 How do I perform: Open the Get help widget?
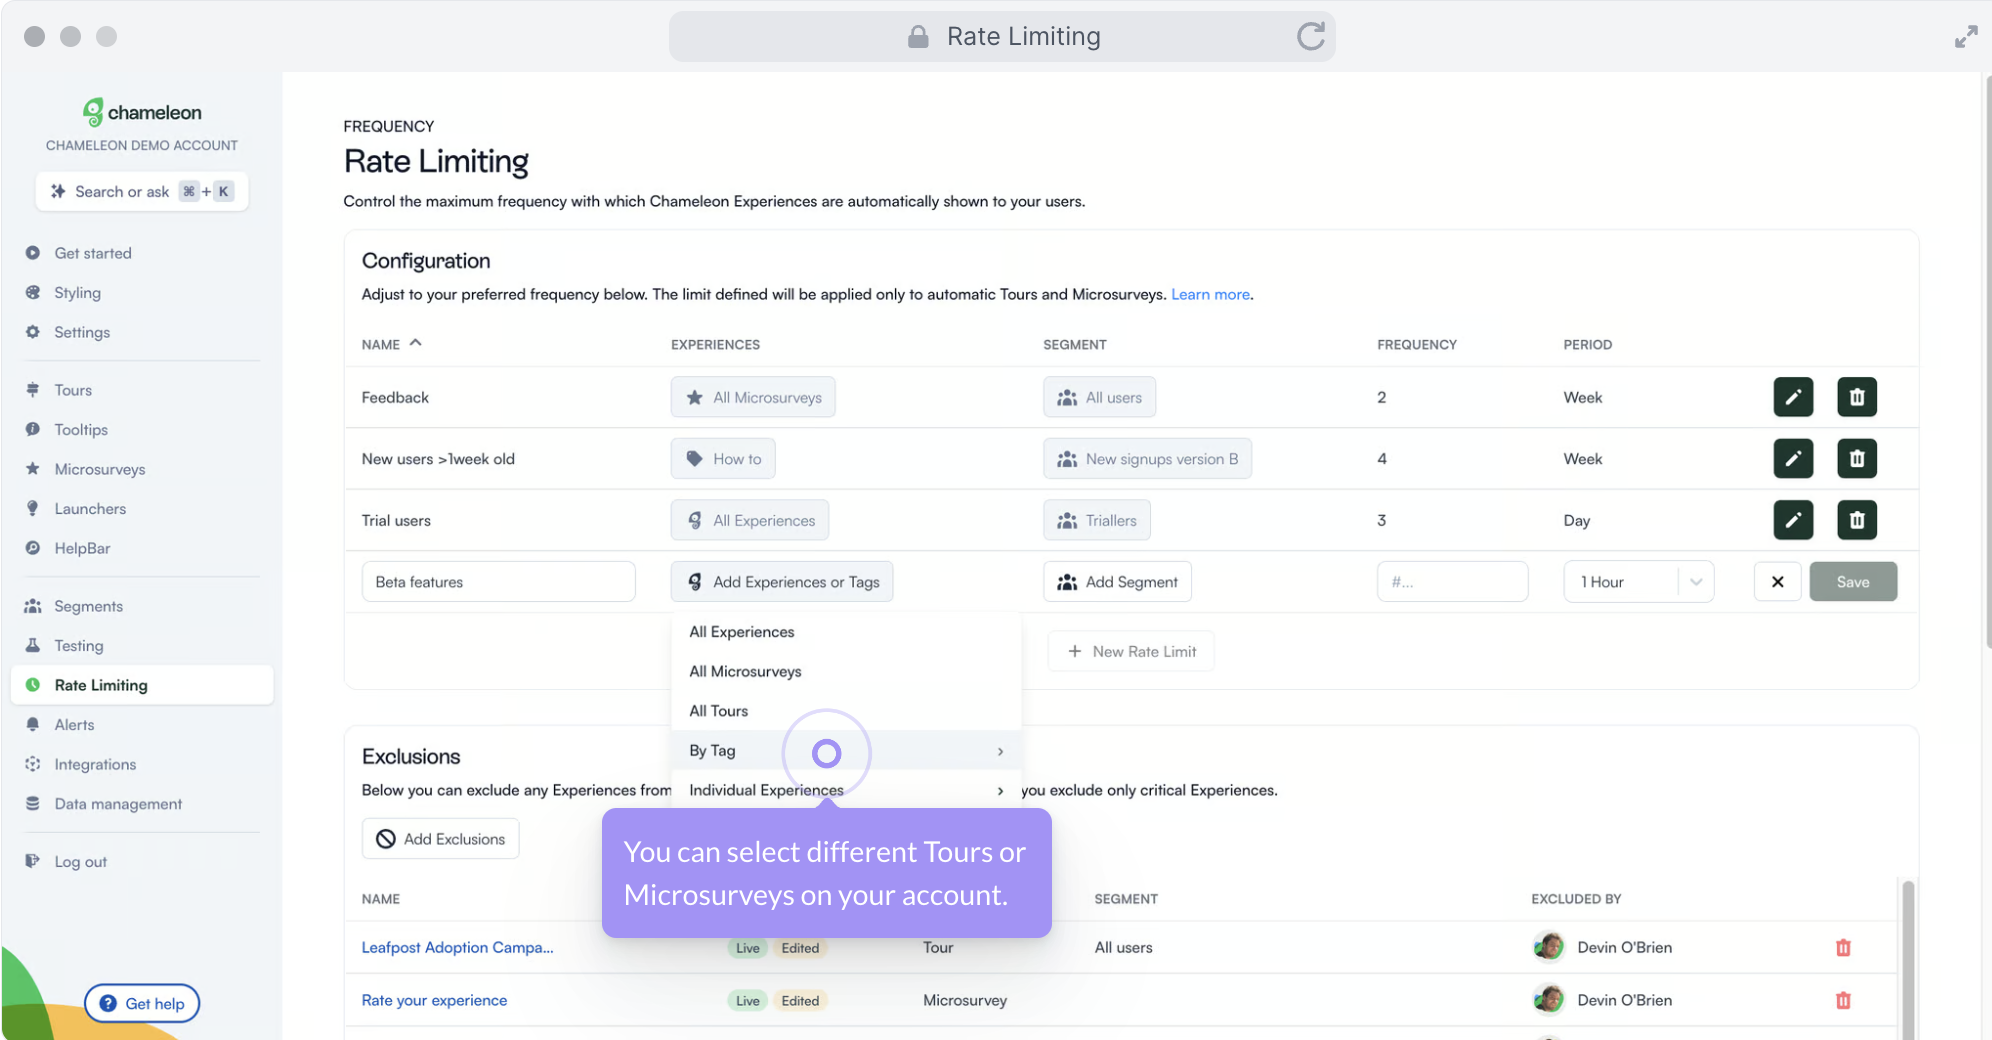point(142,1003)
